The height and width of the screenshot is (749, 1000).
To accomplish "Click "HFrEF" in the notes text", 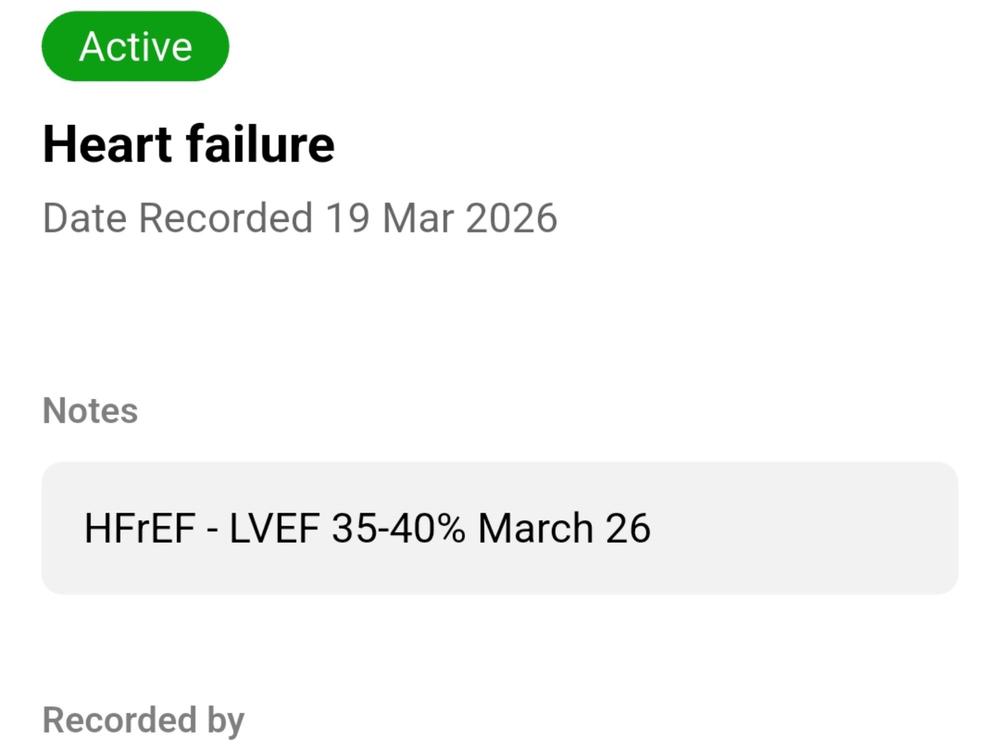I will [139, 528].
